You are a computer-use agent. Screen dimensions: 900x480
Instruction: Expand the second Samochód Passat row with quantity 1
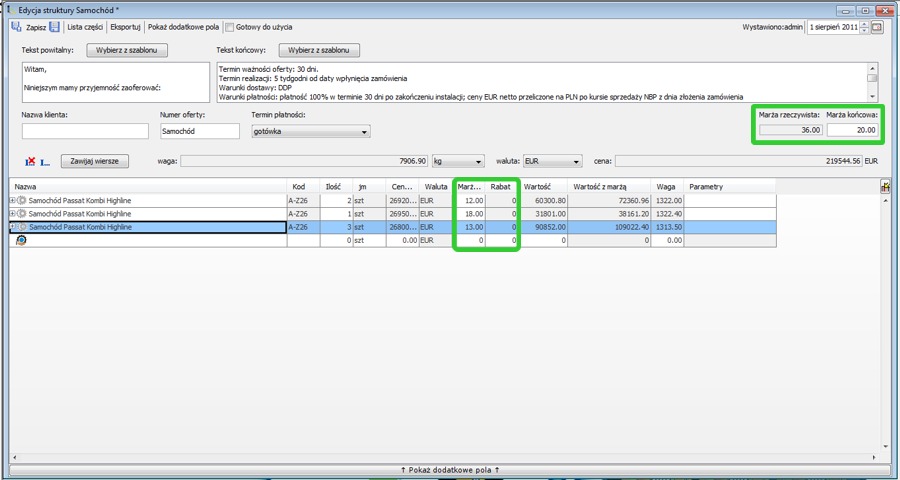[13, 214]
